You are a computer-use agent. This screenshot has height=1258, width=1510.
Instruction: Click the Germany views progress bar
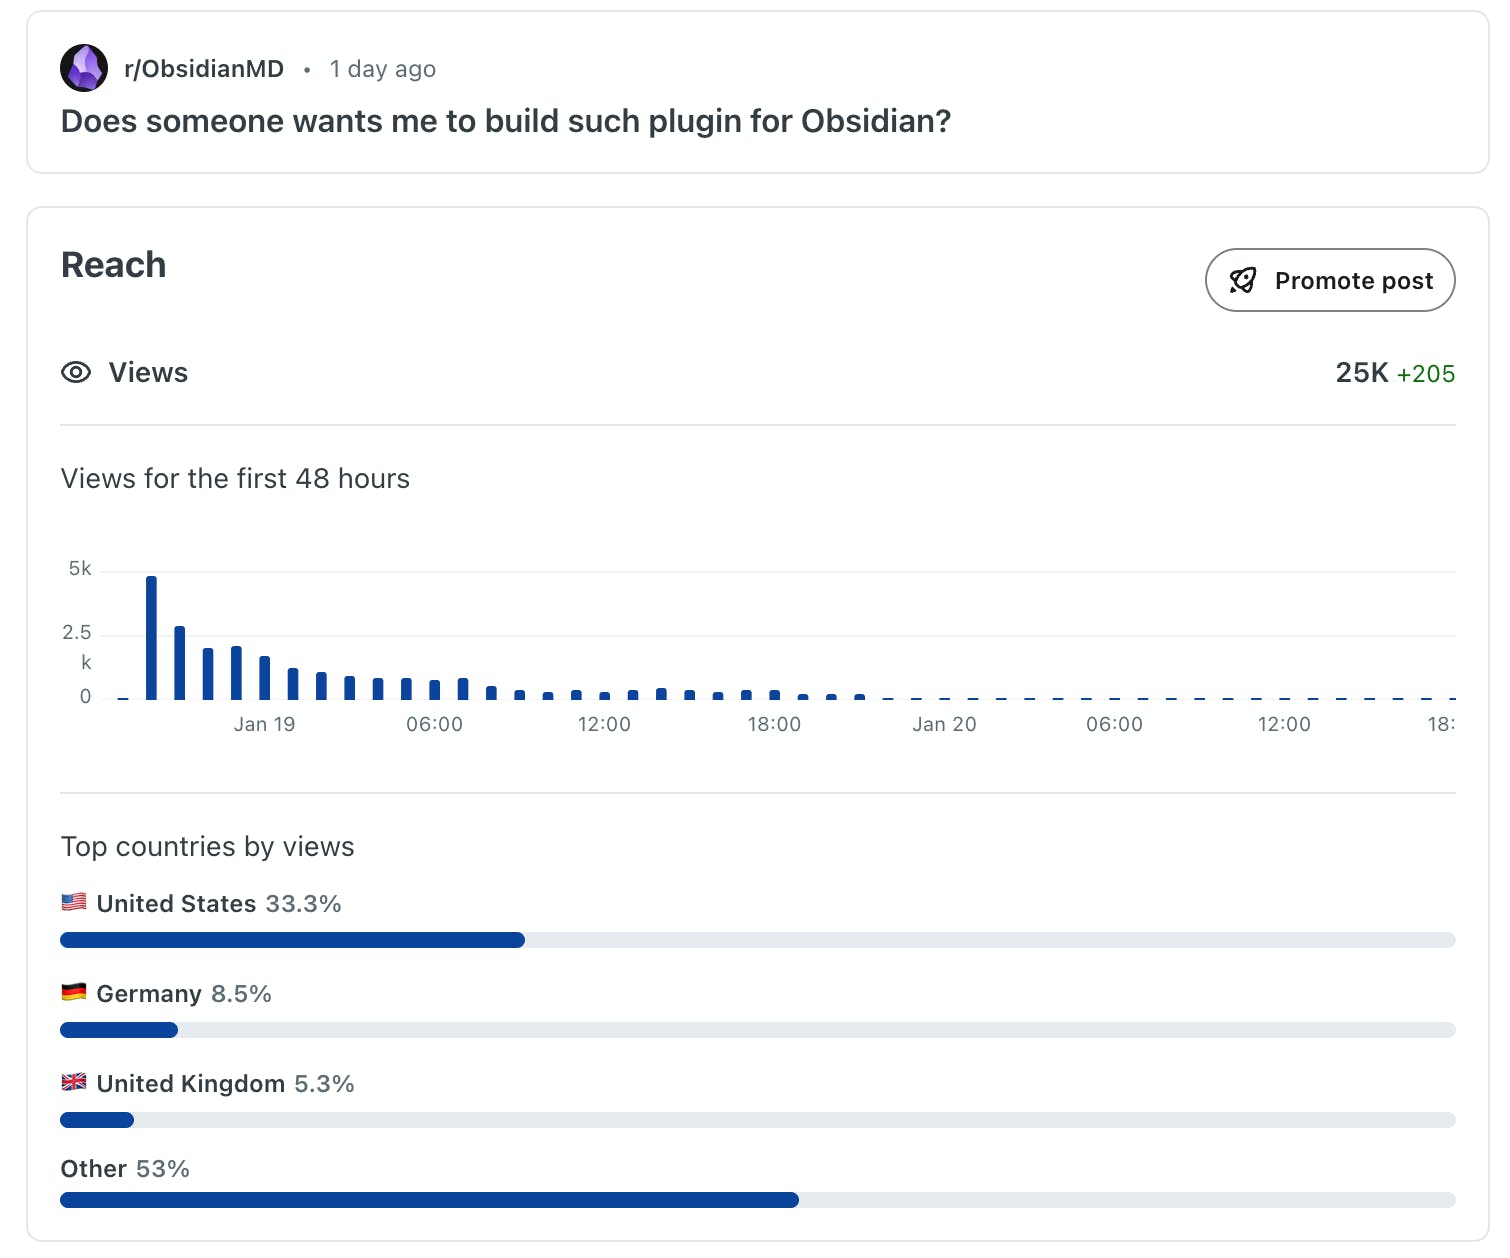[757, 1030]
